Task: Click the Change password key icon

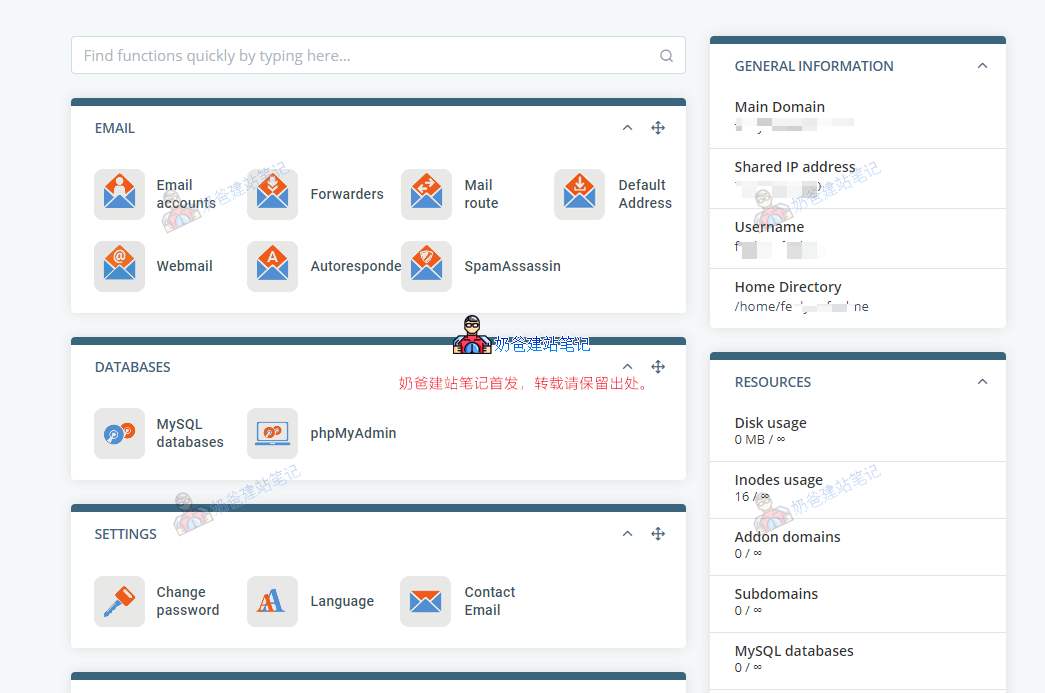Action: (x=119, y=601)
